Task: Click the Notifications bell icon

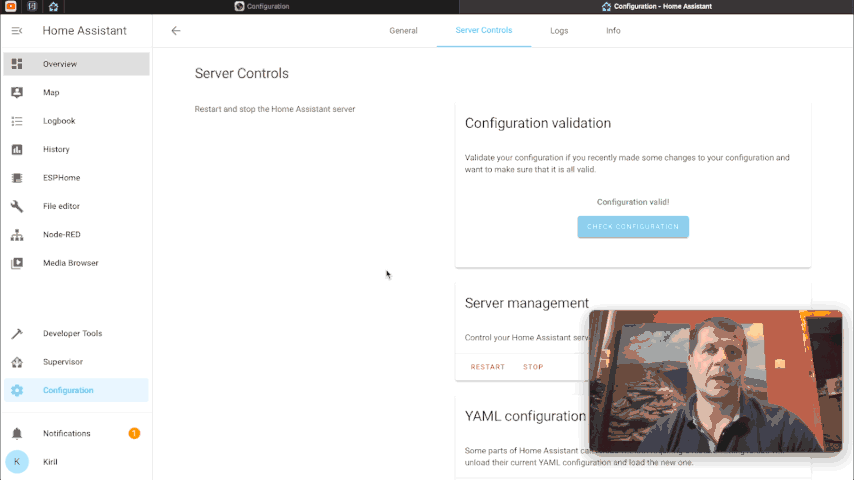Action: pos(17,433)
